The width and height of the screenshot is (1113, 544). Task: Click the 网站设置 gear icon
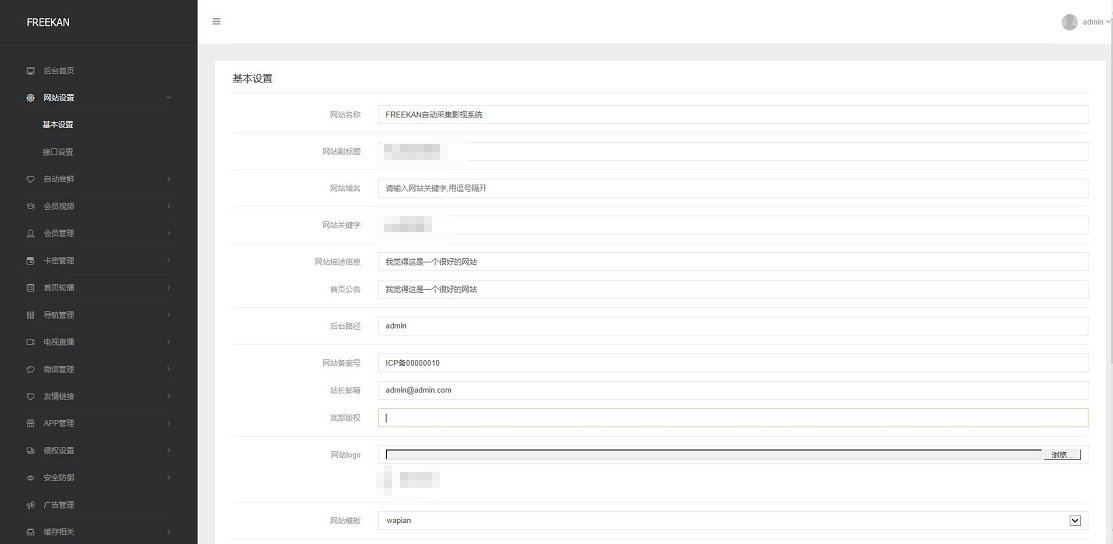pos(31,98)
